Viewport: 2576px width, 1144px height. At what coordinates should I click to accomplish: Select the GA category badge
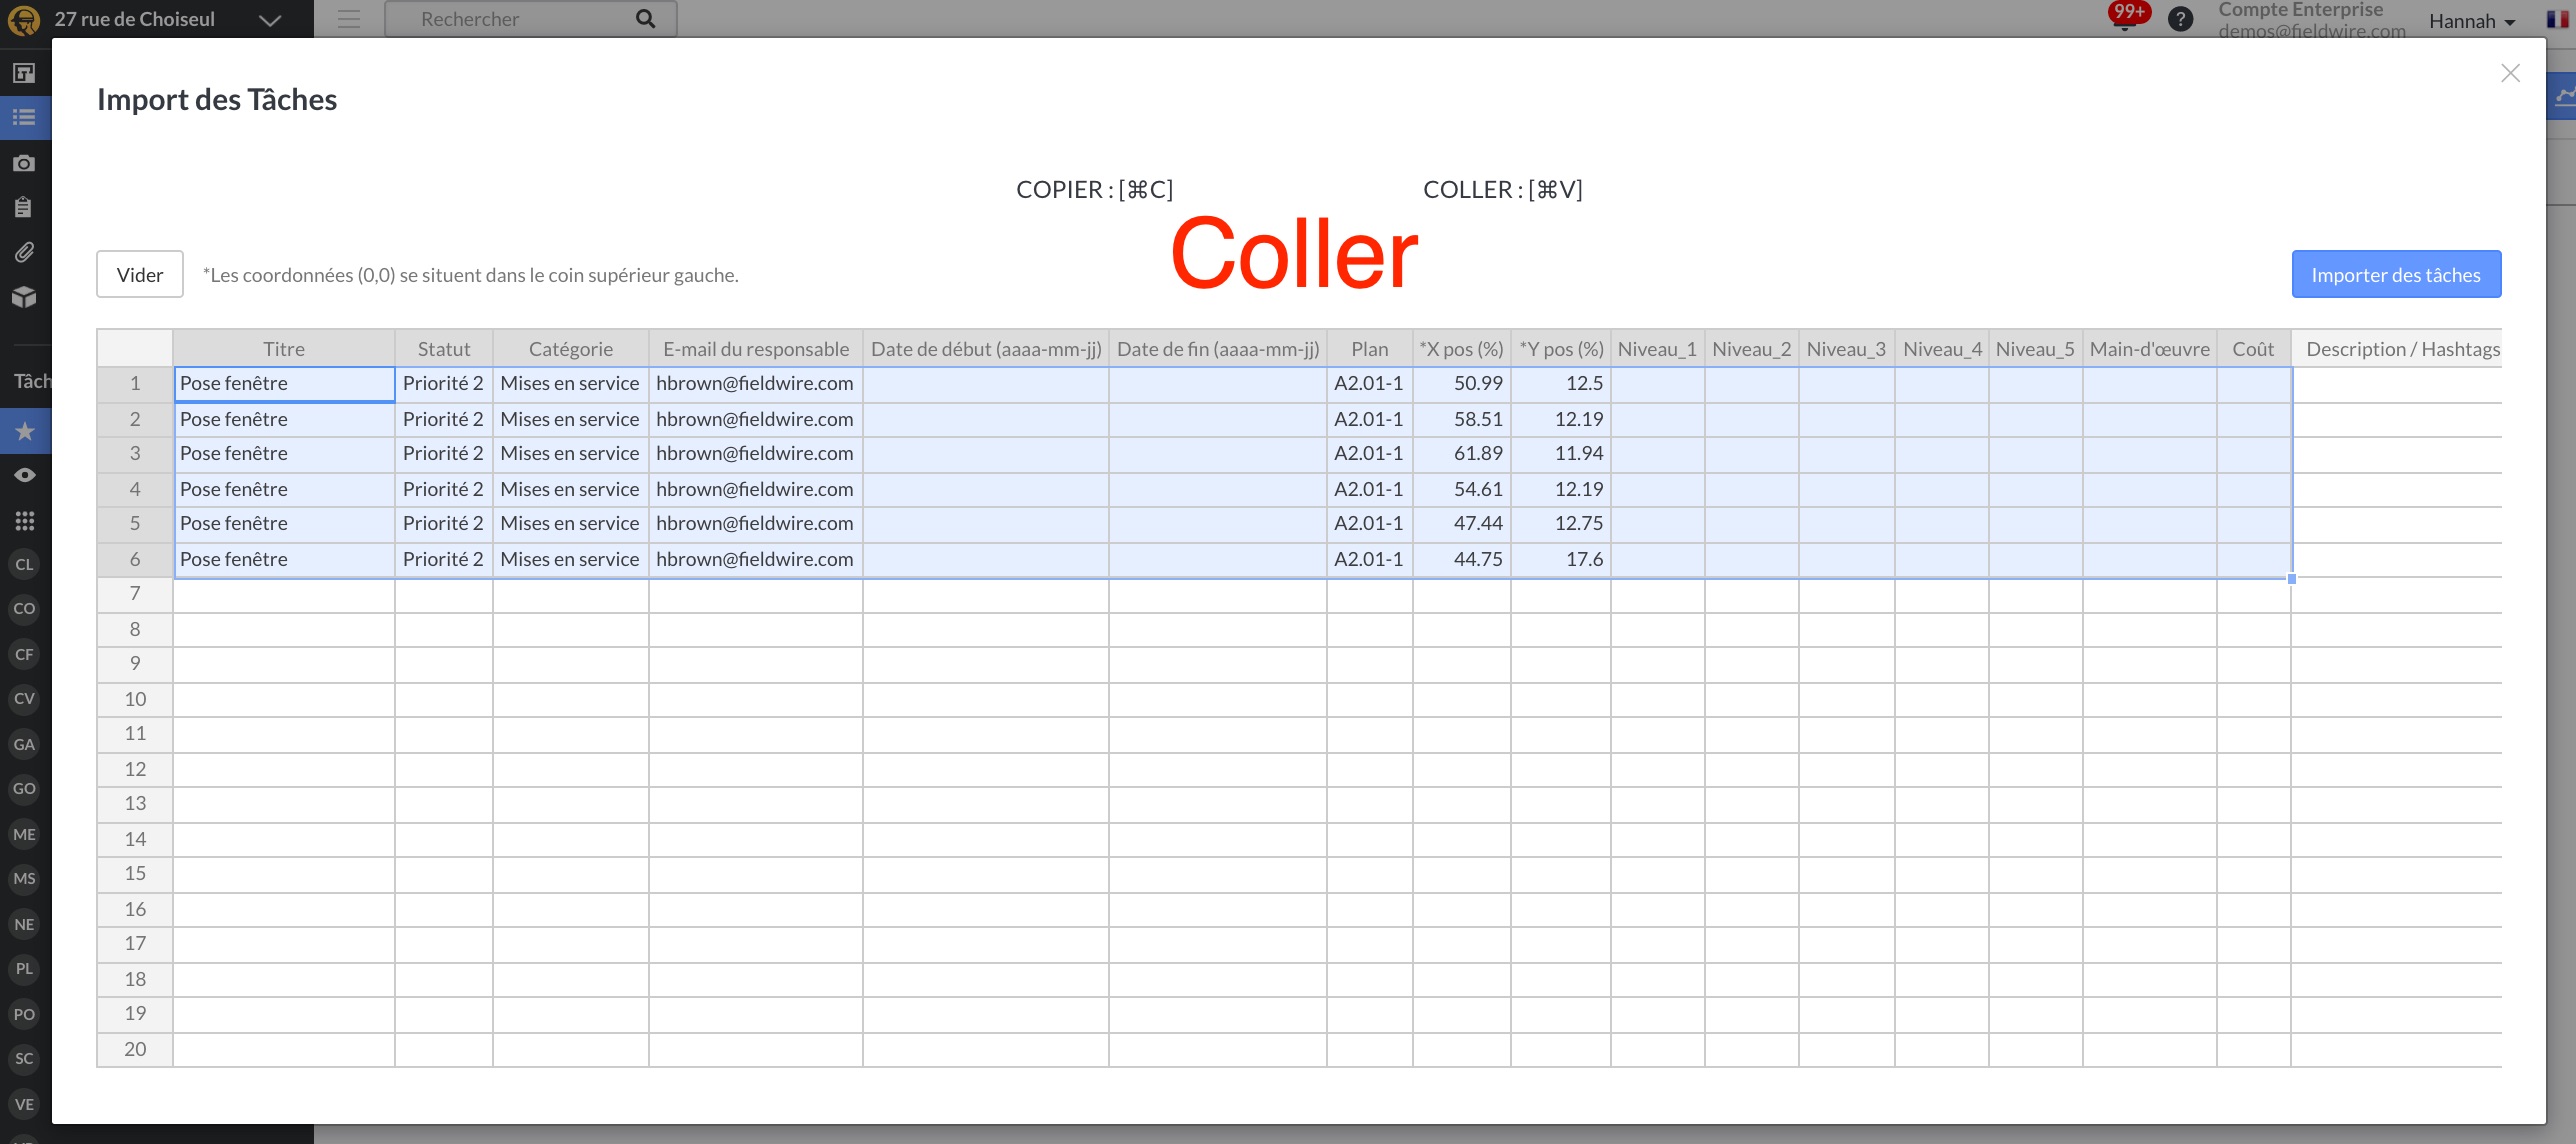point(24,744)
